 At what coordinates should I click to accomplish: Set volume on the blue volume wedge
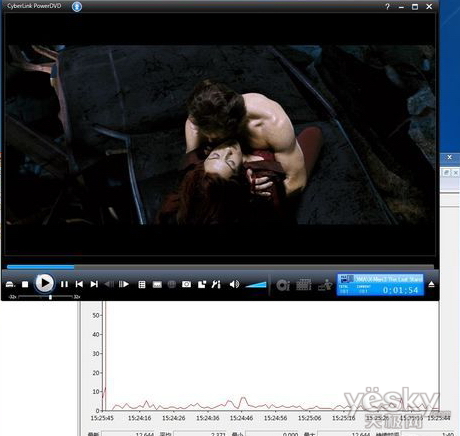coord(256,285)
